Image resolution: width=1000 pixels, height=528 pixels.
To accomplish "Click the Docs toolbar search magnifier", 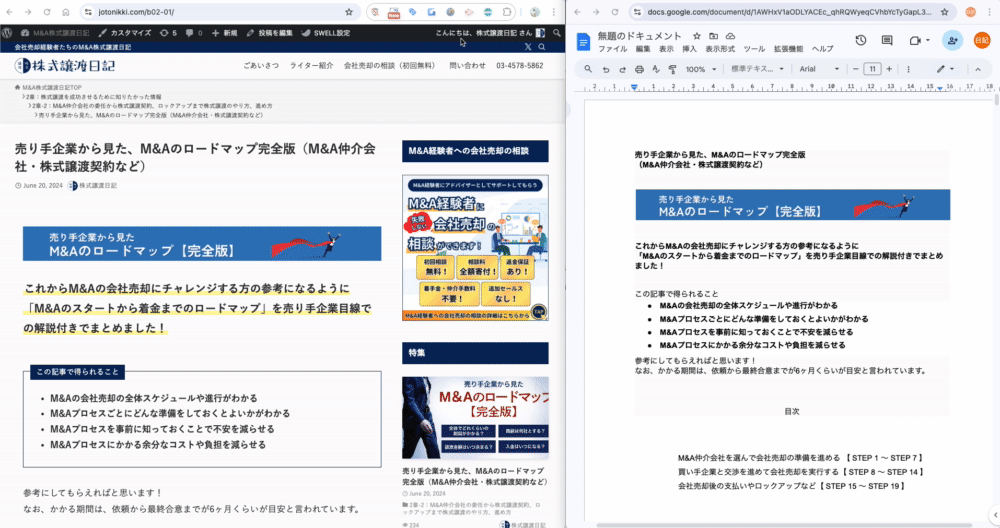I will (588, 69).
